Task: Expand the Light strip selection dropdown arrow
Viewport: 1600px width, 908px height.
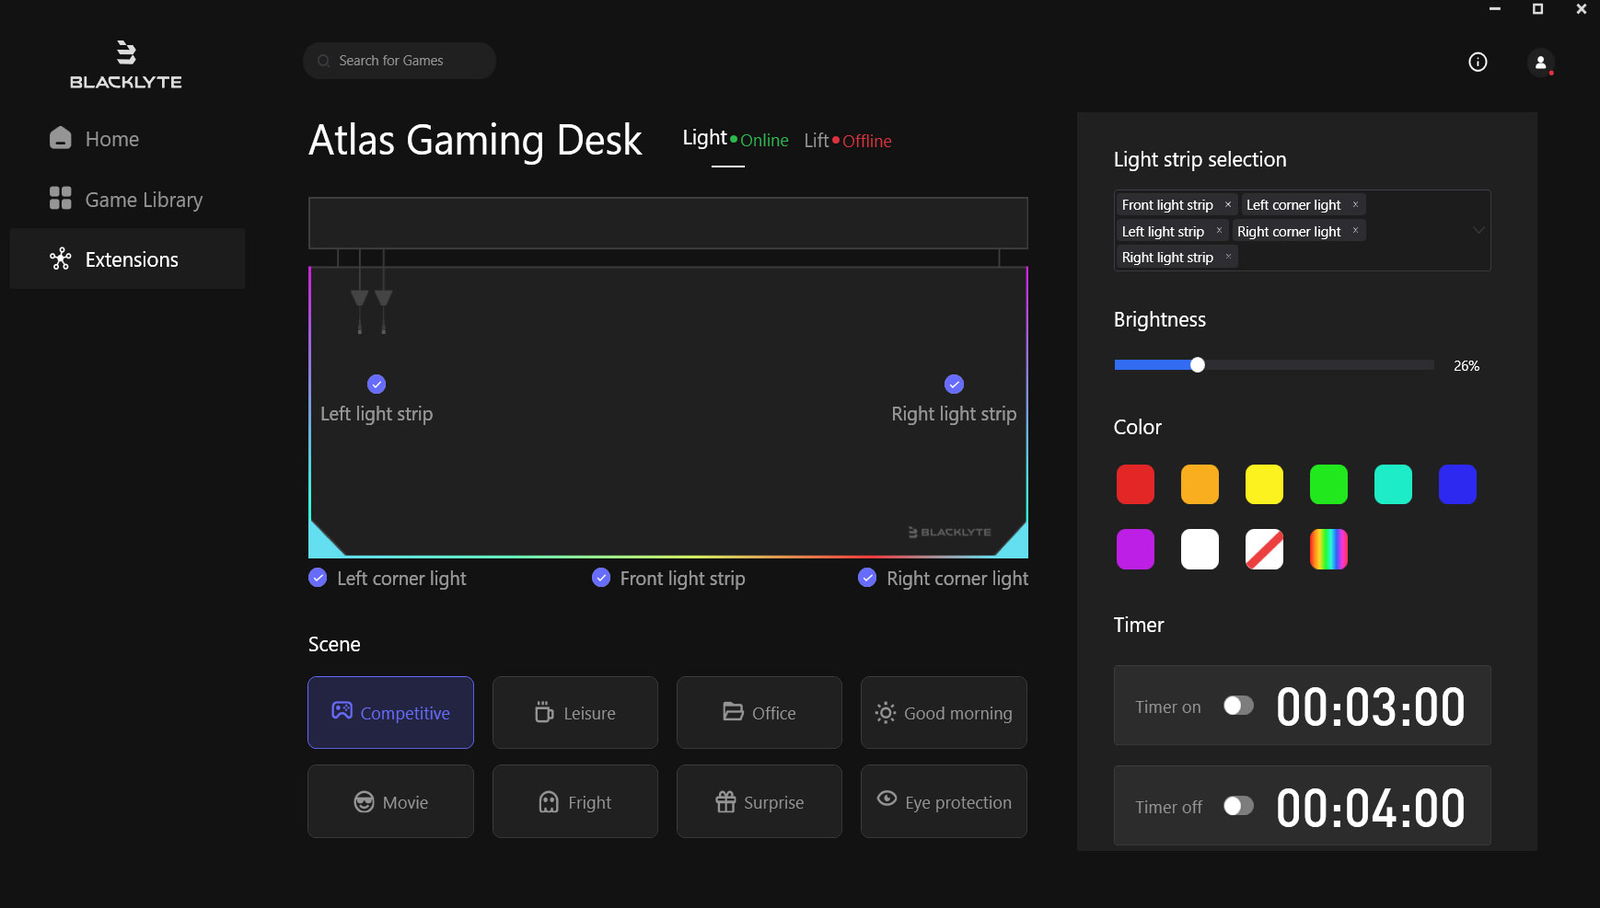Action: [x=1478, y=231]
